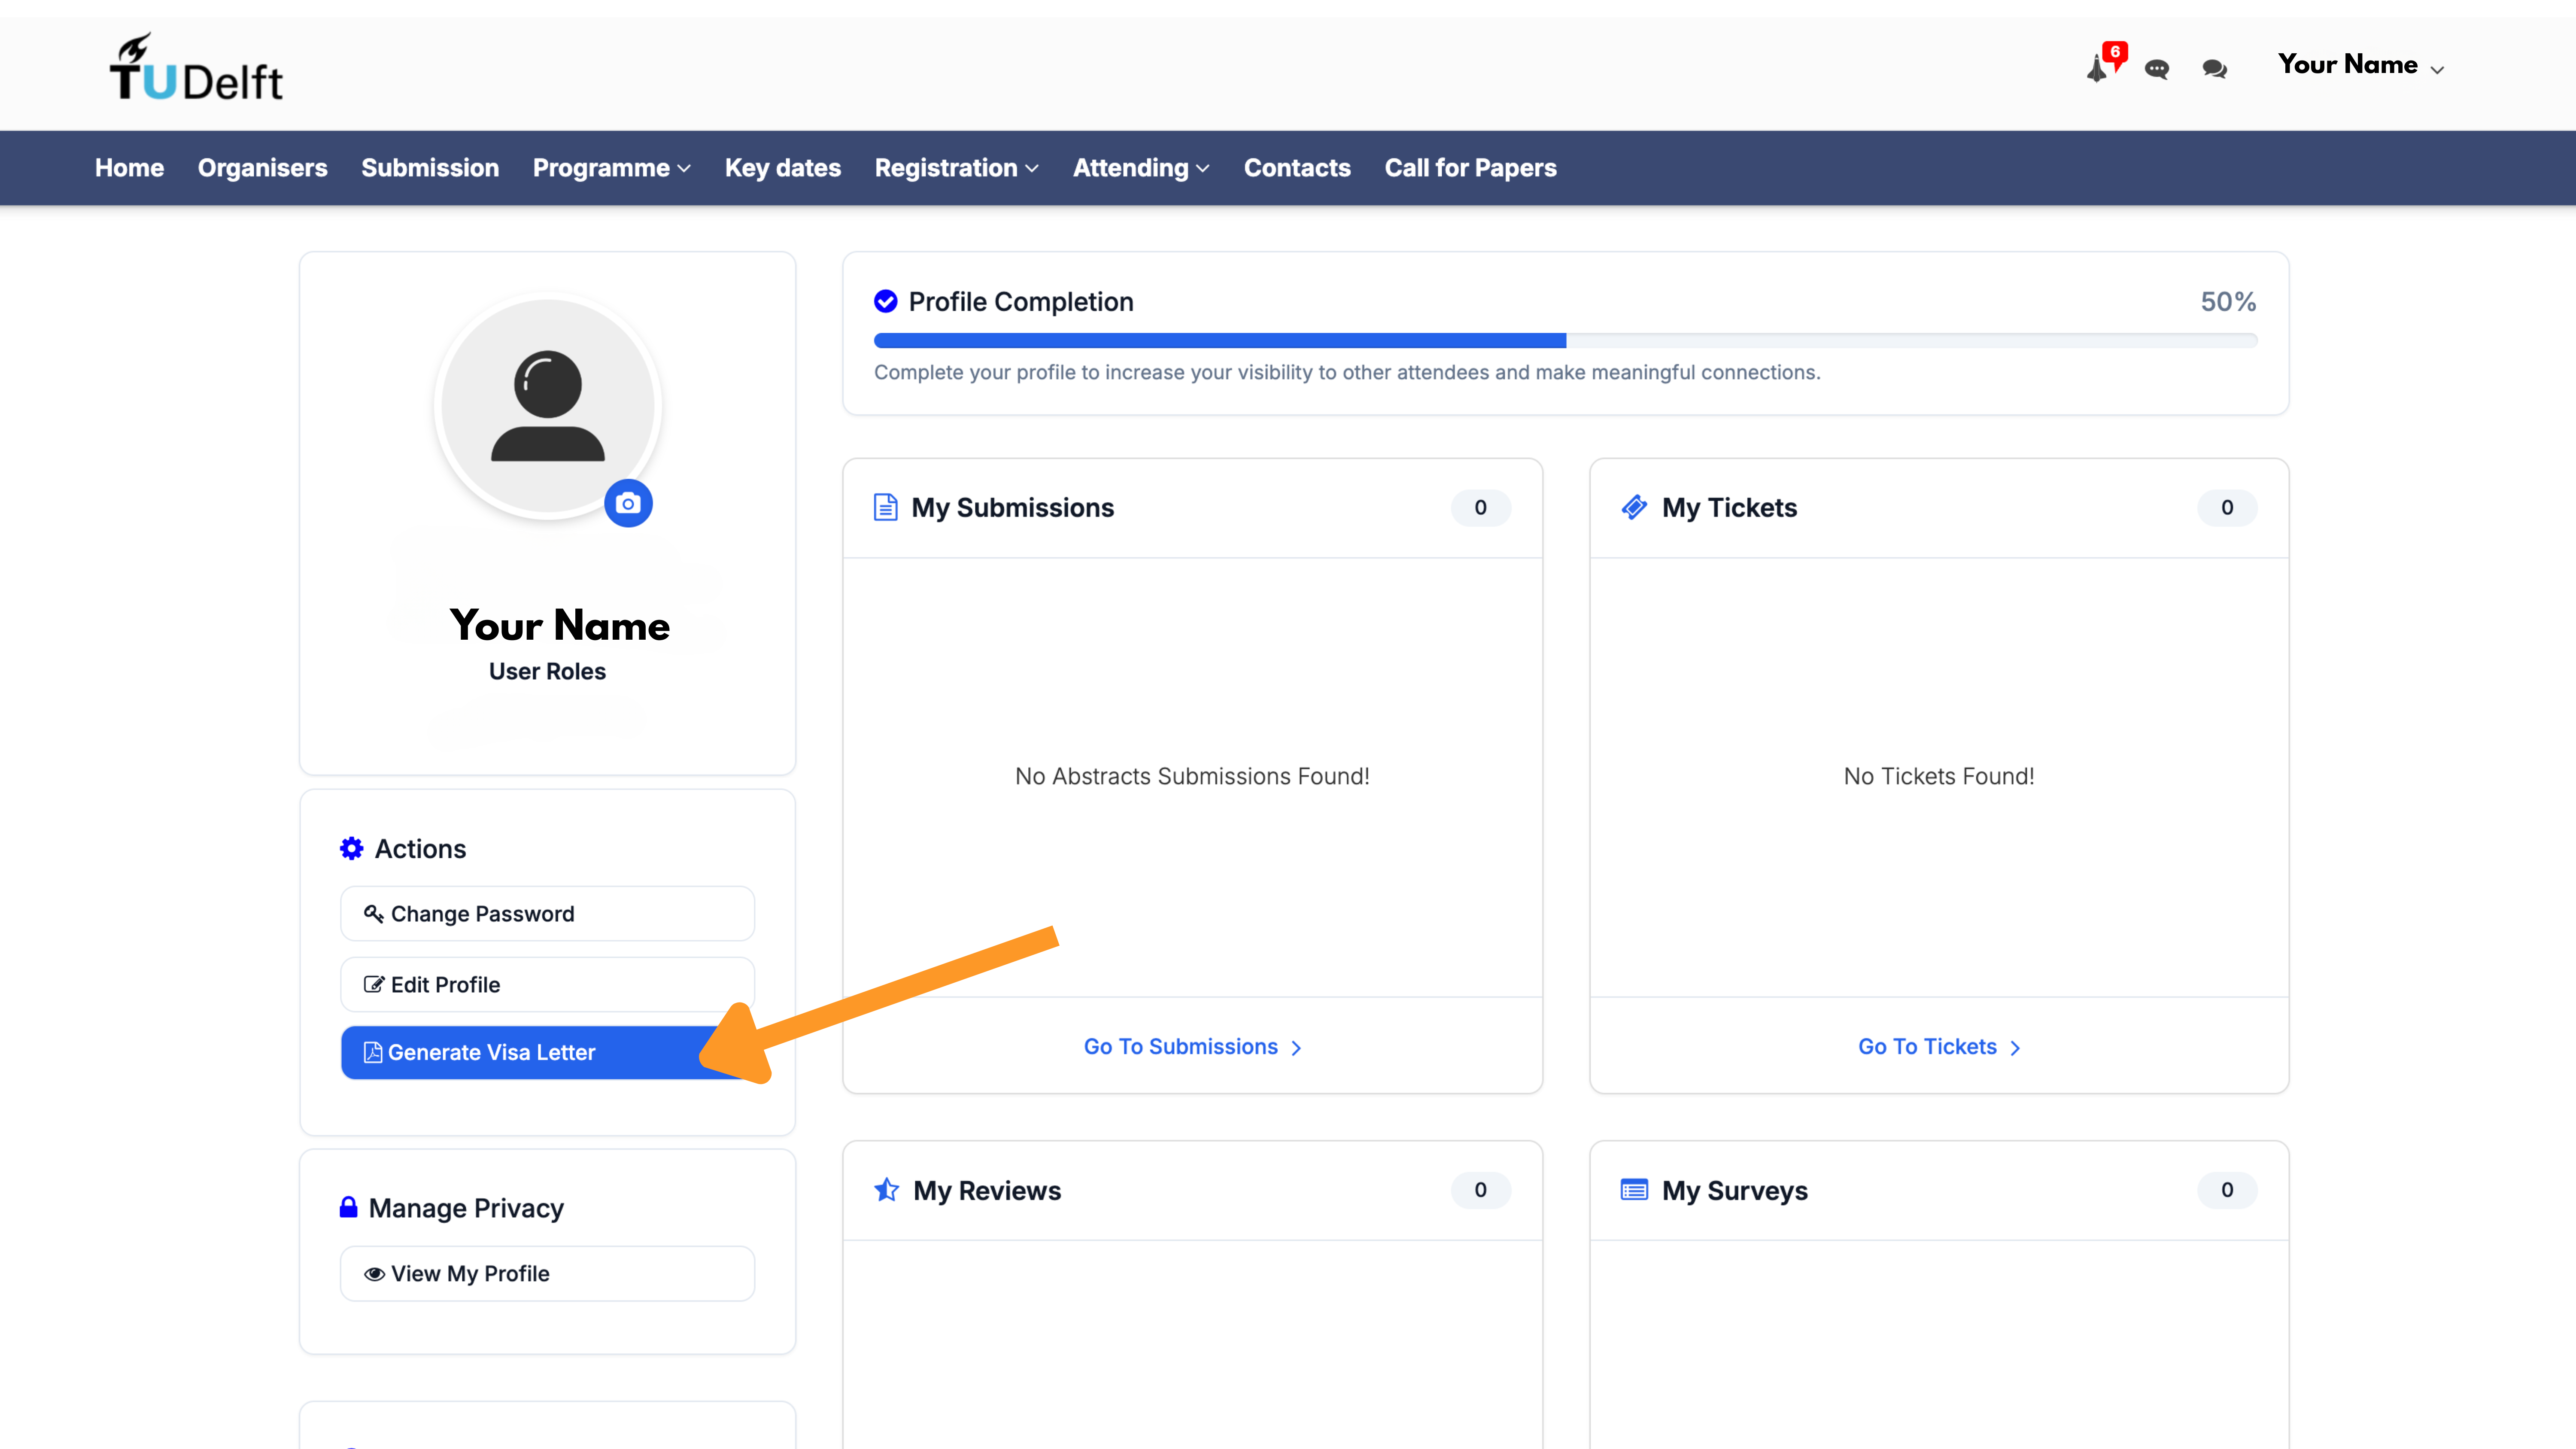
Task: Click the 'User Roles' label
Action: click(547, 671)
